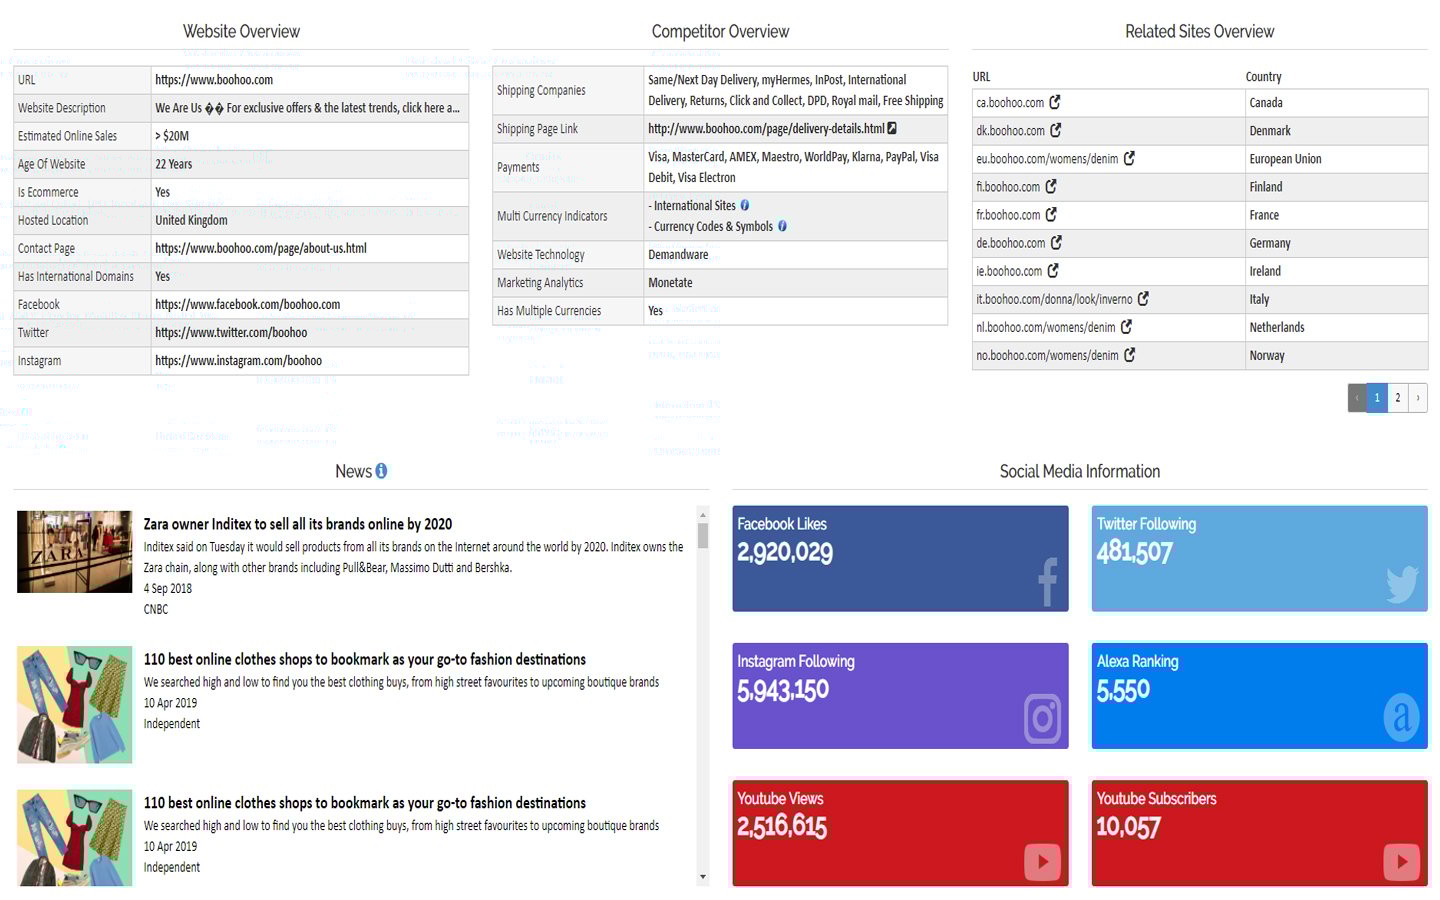The width and height of the screenshot is (1440, 900).
Task: Open external link icon for nl.boohoo.com/womens/denim
Action: coord(1126,326)
